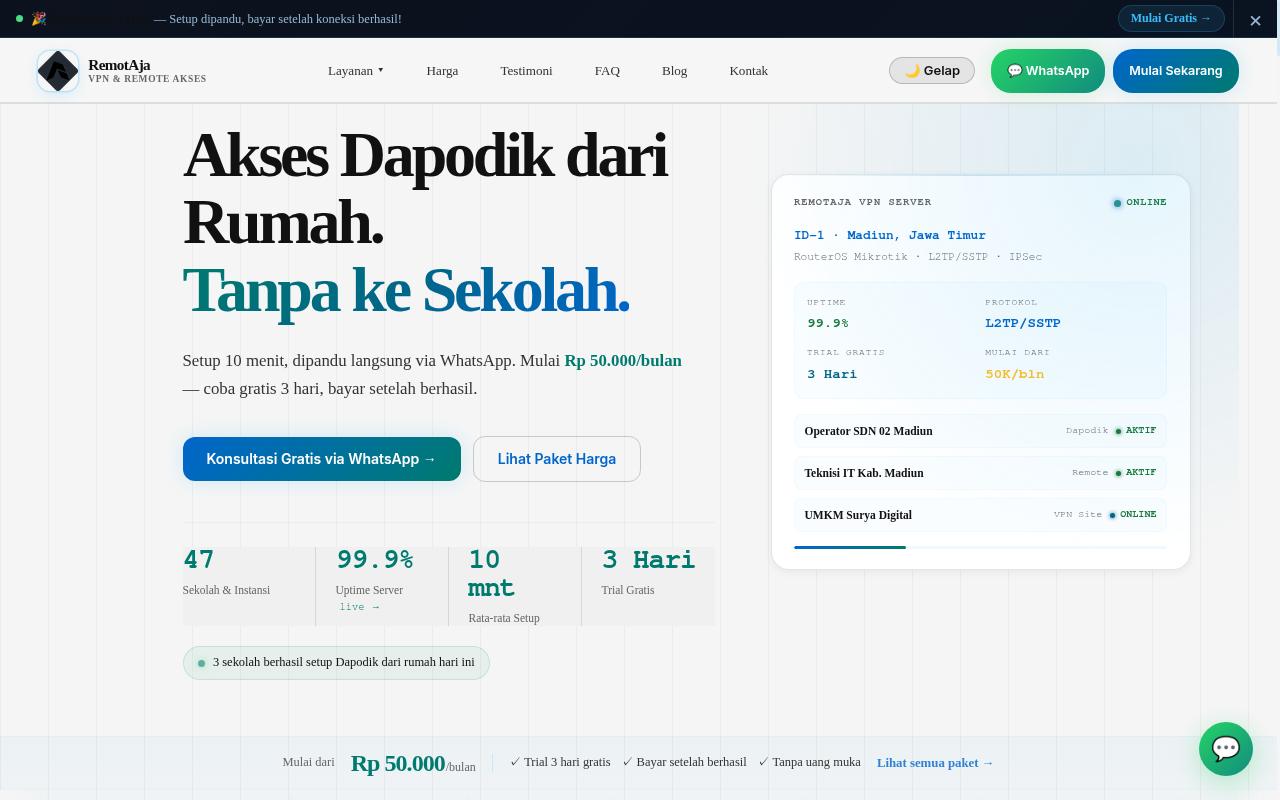This screenshot has width=1280, height=800.
Task: Click Rp 50.000/bulan in bottom bar
Action: pos(413,764)
